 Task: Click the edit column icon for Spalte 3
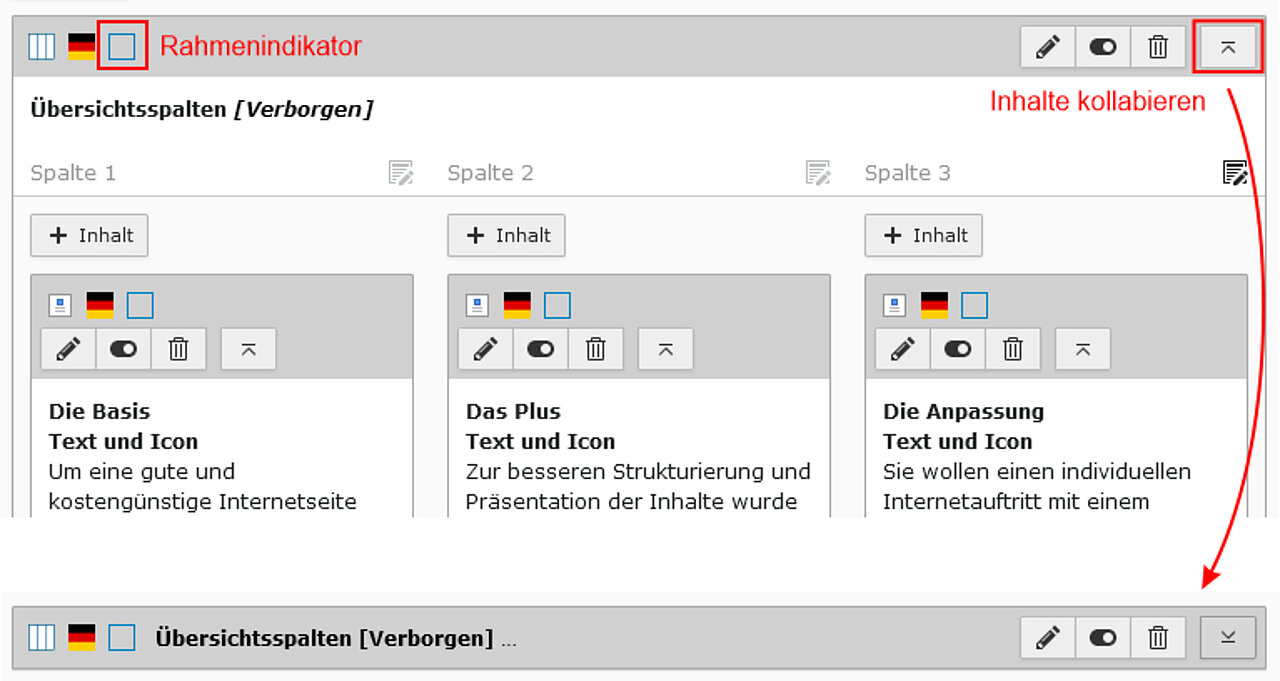tap(1235, 173)
